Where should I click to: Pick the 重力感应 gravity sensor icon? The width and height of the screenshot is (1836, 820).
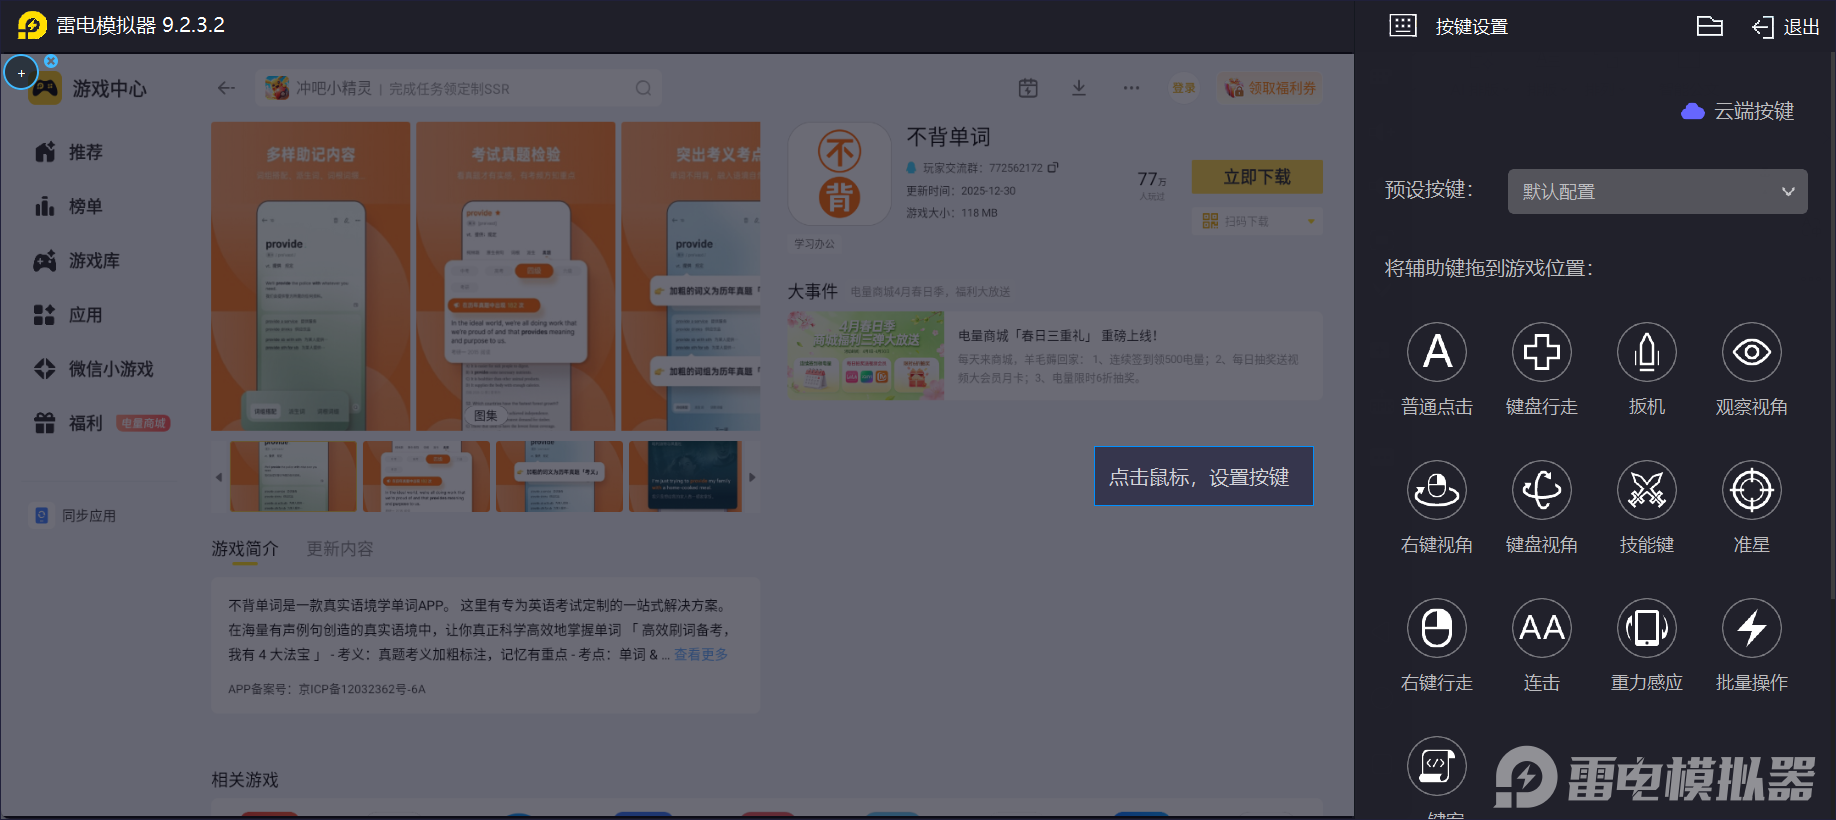coord(1647,628)
